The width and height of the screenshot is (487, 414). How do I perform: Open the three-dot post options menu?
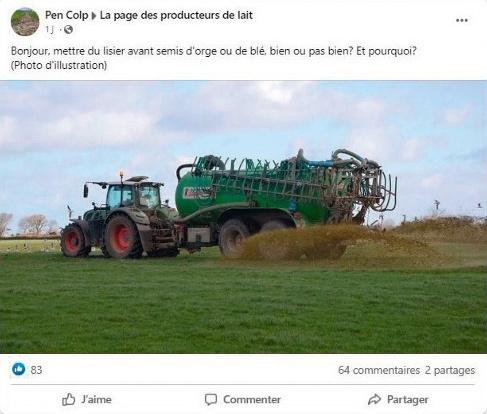(x=462, y=20)
